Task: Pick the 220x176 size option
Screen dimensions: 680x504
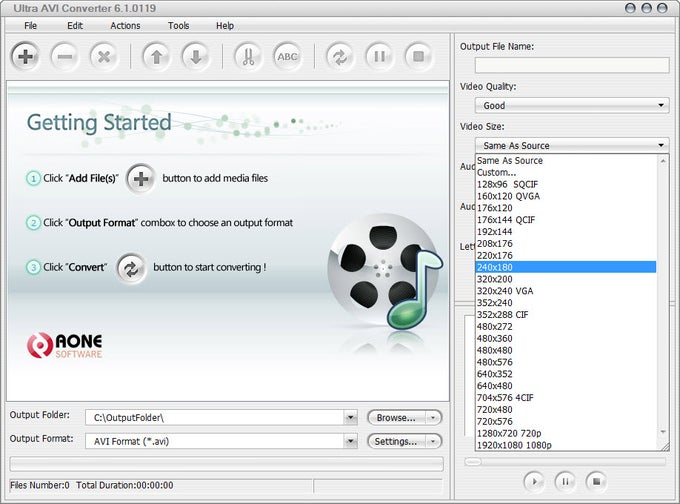Action: pos(566,255)
